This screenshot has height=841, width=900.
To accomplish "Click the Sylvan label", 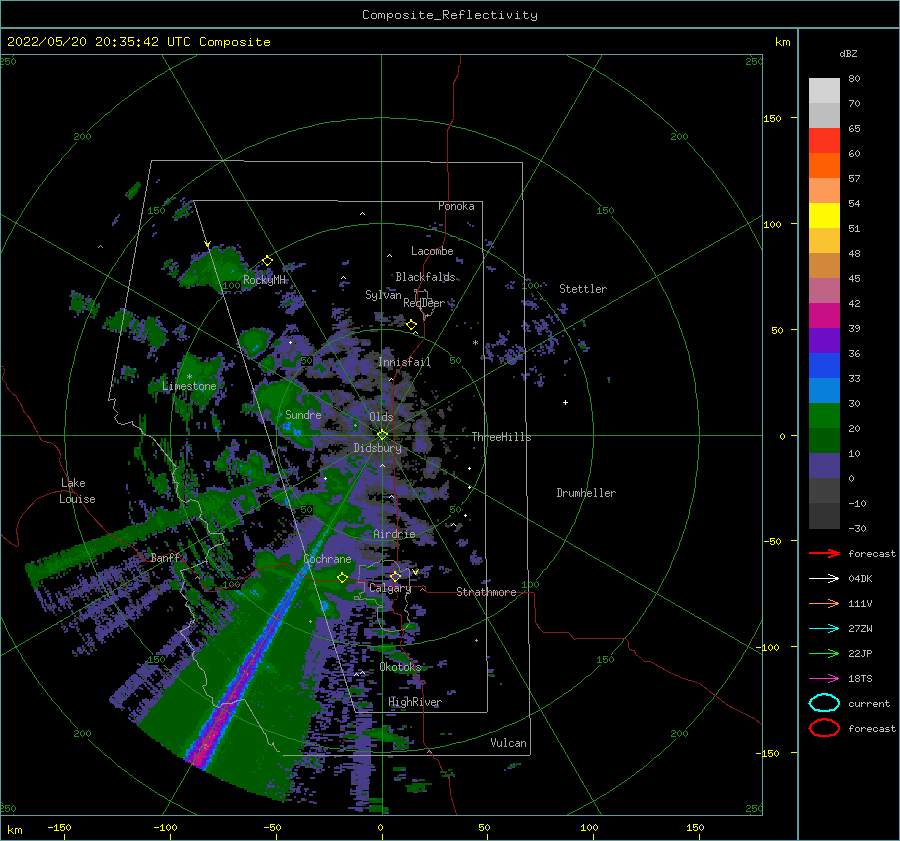I will tap(383, 295).
